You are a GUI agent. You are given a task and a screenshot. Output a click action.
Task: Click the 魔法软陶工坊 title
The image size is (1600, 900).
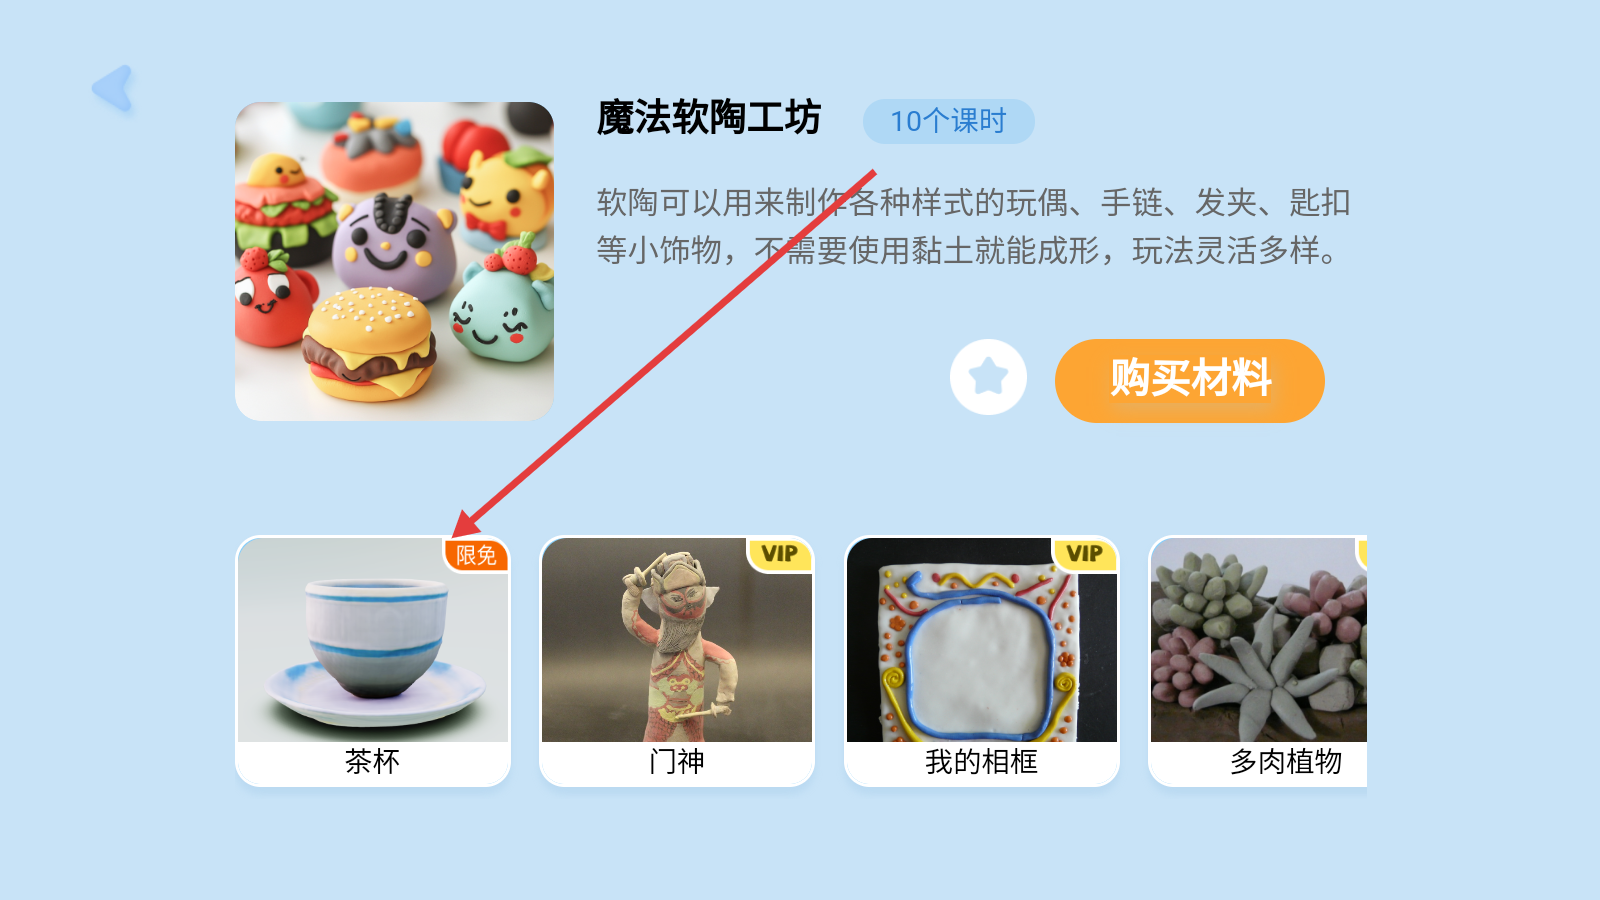coord(709,118)
